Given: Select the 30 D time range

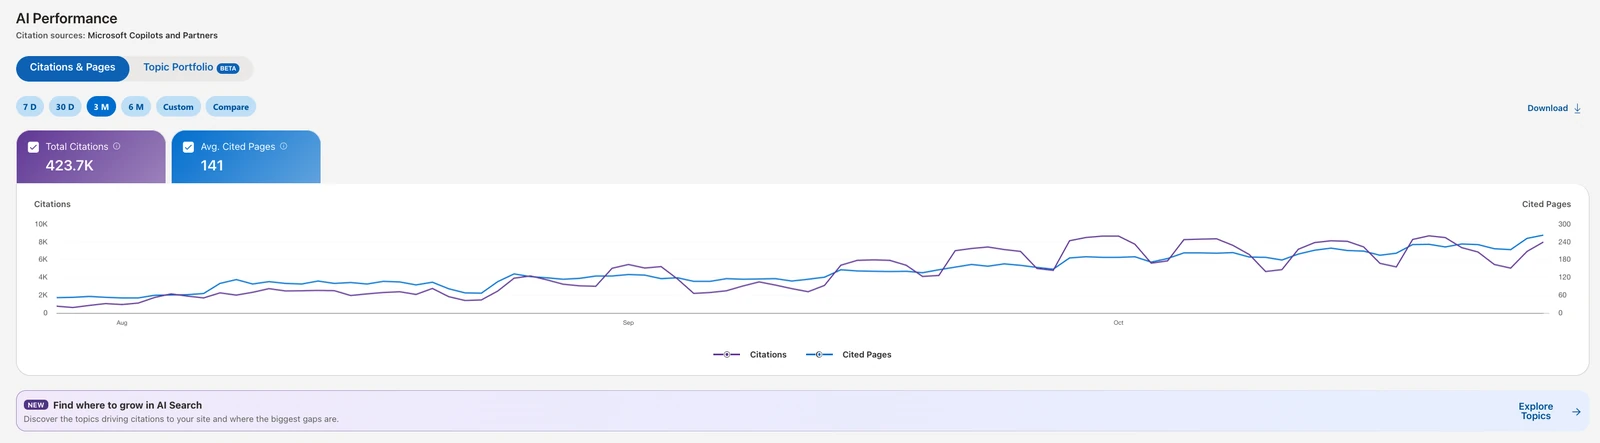Looking at the screenshot, I should (65, 107).
